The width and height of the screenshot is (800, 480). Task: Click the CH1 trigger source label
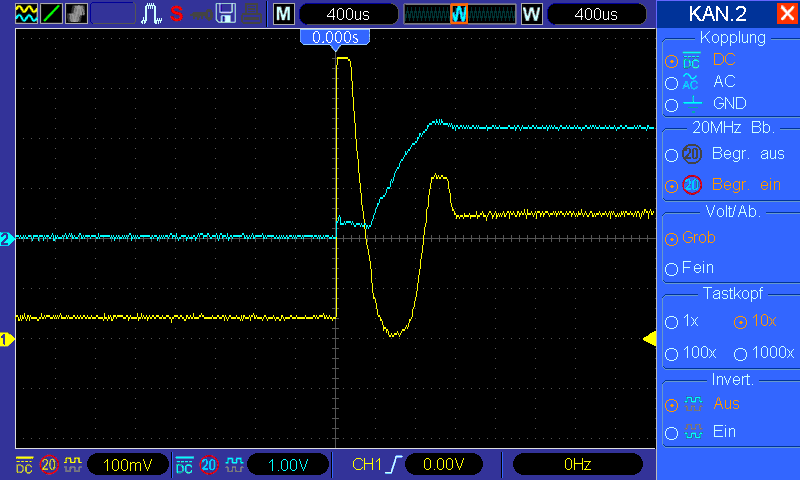click(x=366, y=464)
